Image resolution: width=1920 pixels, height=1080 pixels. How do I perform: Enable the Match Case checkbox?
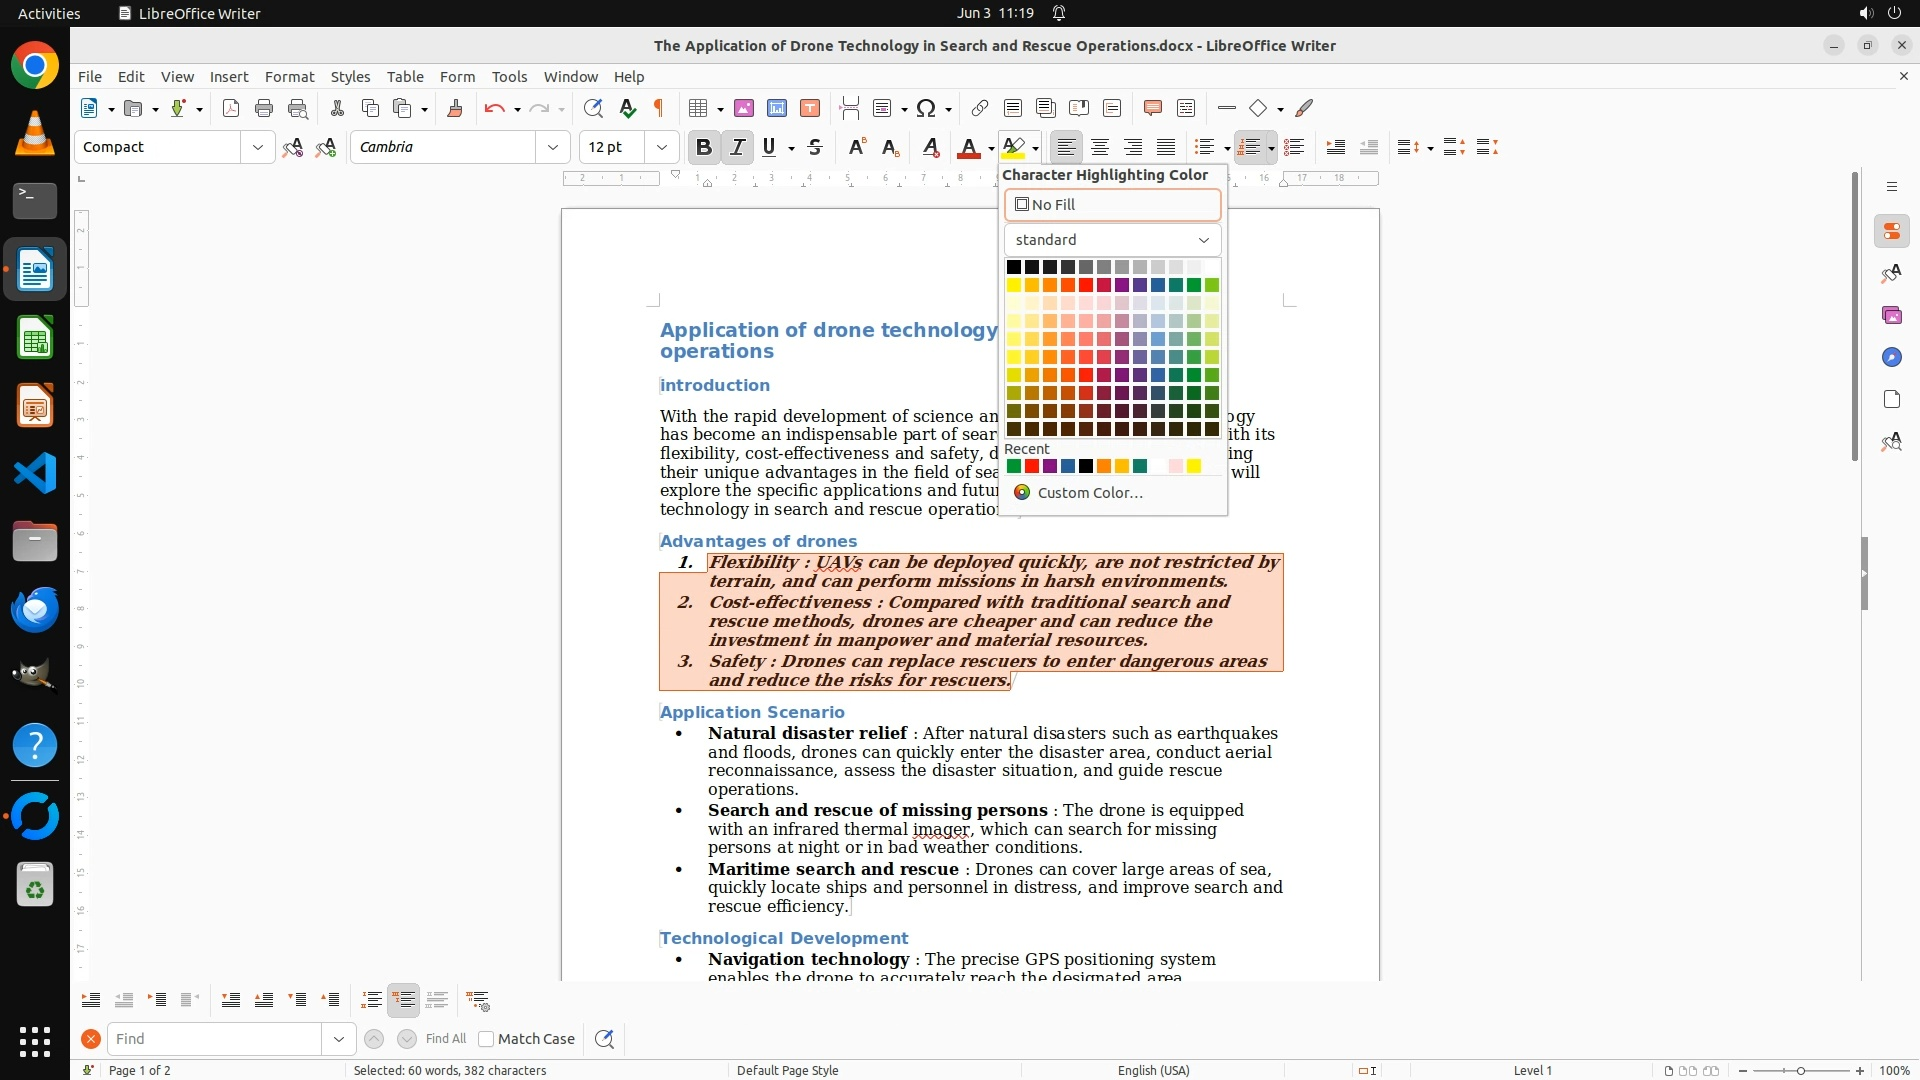click(x=486, y=1039)
